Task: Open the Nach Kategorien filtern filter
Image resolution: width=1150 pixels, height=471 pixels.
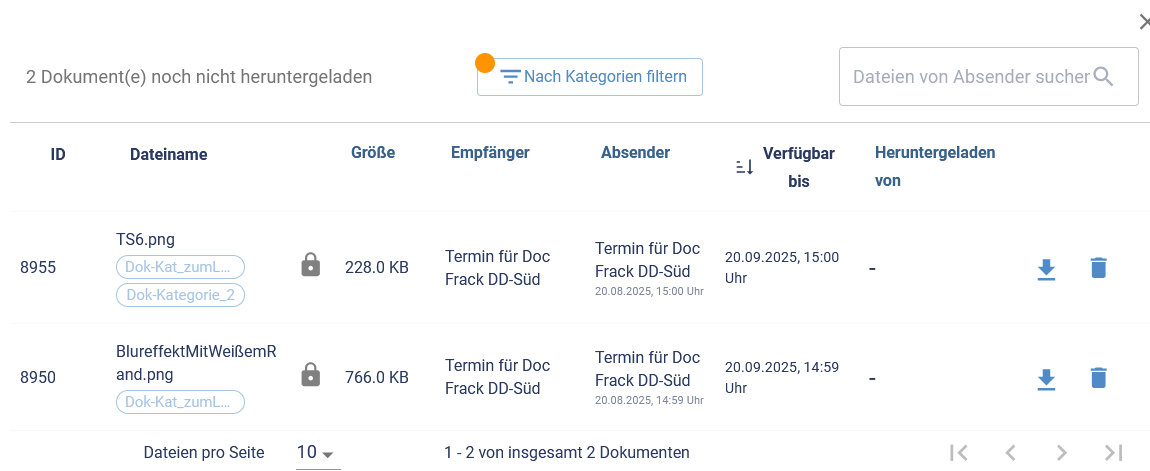Action: pos(590,77)
